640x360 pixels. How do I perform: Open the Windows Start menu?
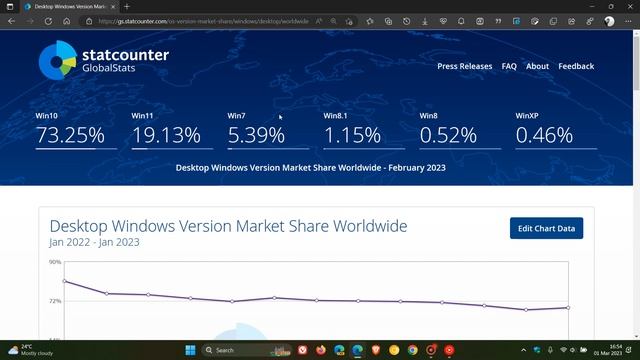190,350
